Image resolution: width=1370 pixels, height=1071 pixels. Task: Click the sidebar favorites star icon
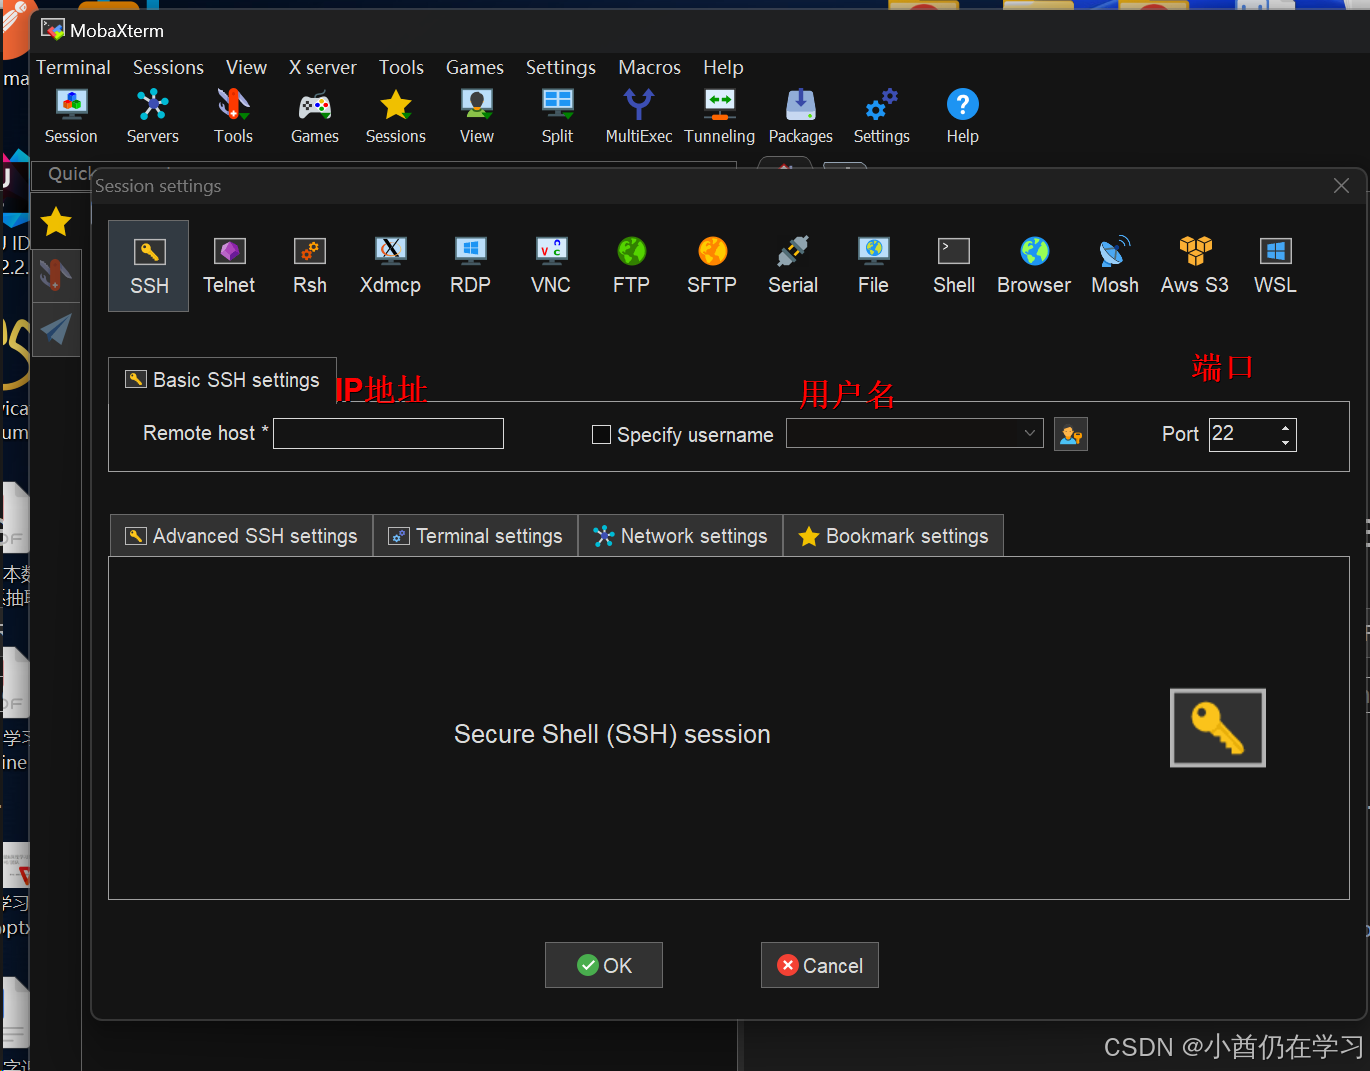tap(56, 221)
